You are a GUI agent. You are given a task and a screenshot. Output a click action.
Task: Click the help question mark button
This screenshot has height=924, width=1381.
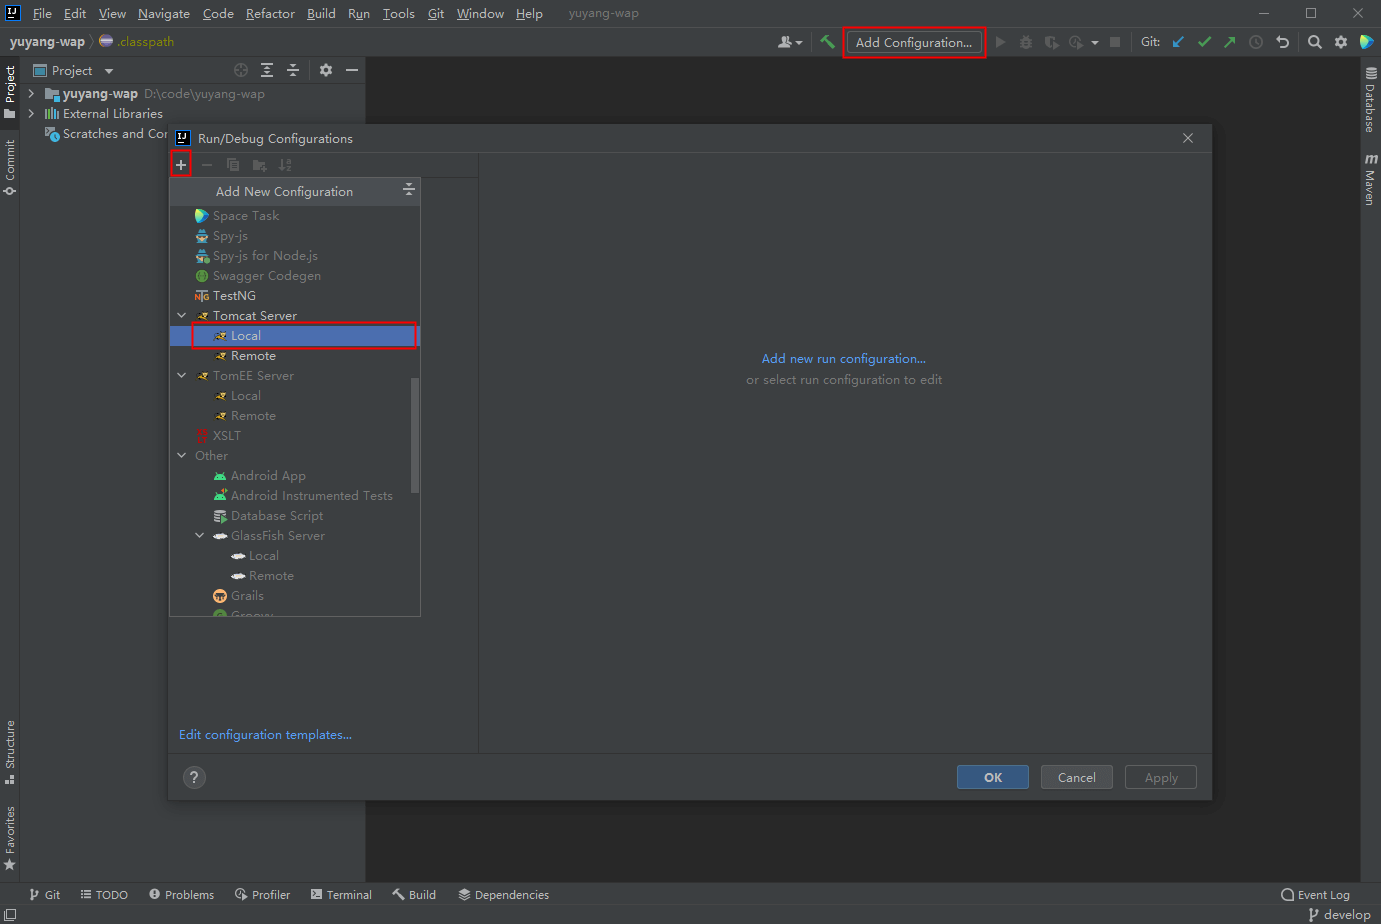(x=194, y=777)
